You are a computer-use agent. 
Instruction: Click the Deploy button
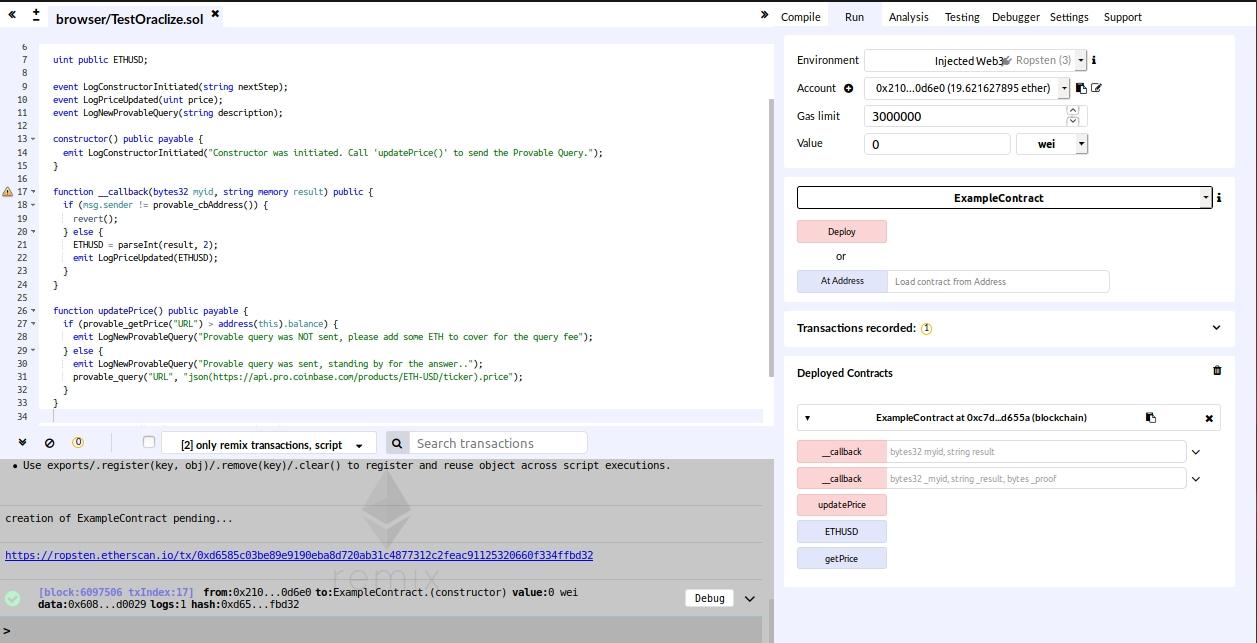pyautogui.click(x=842, y=232)
